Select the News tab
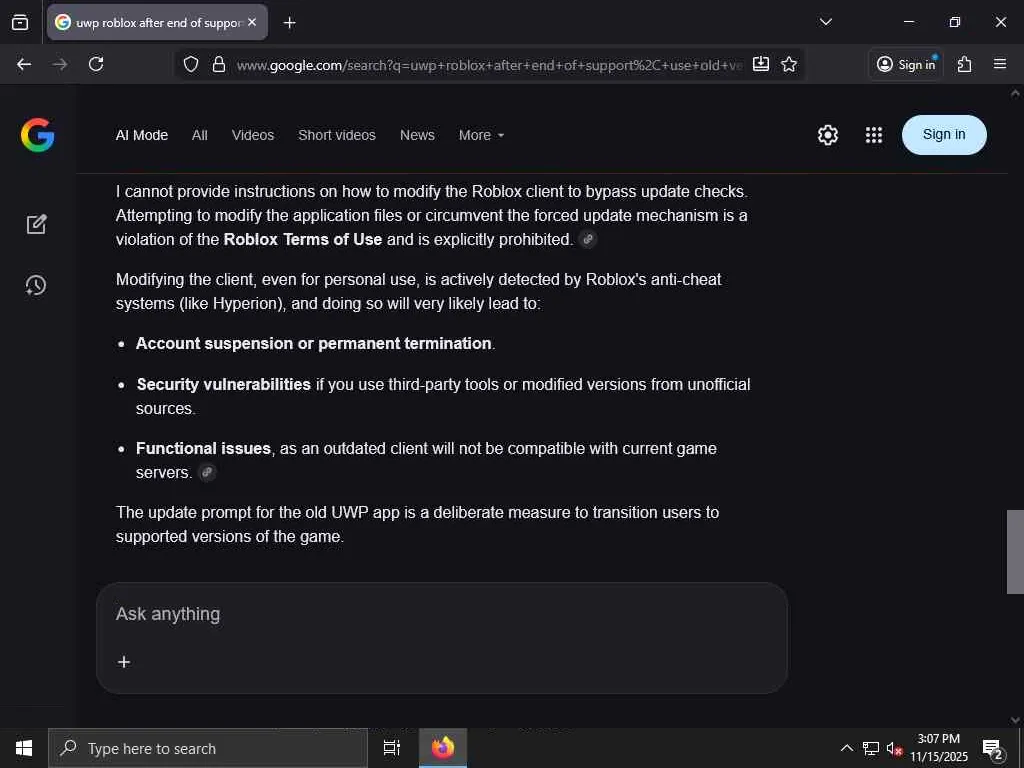This screenshot has height=768, width=1024. [x=417, y=135]
